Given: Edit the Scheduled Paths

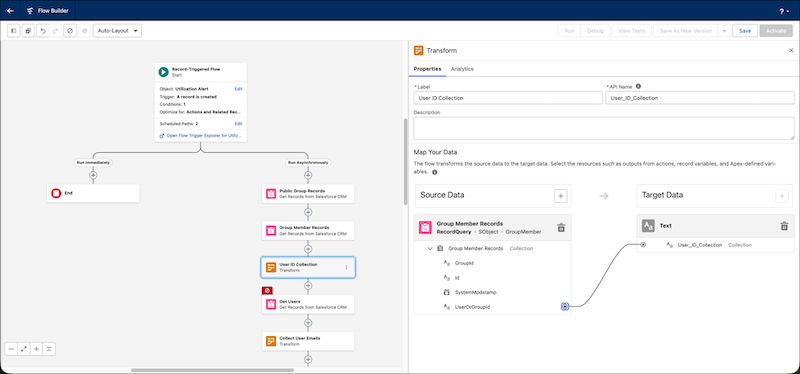Looking at the screenshot, I should [238, 123].
